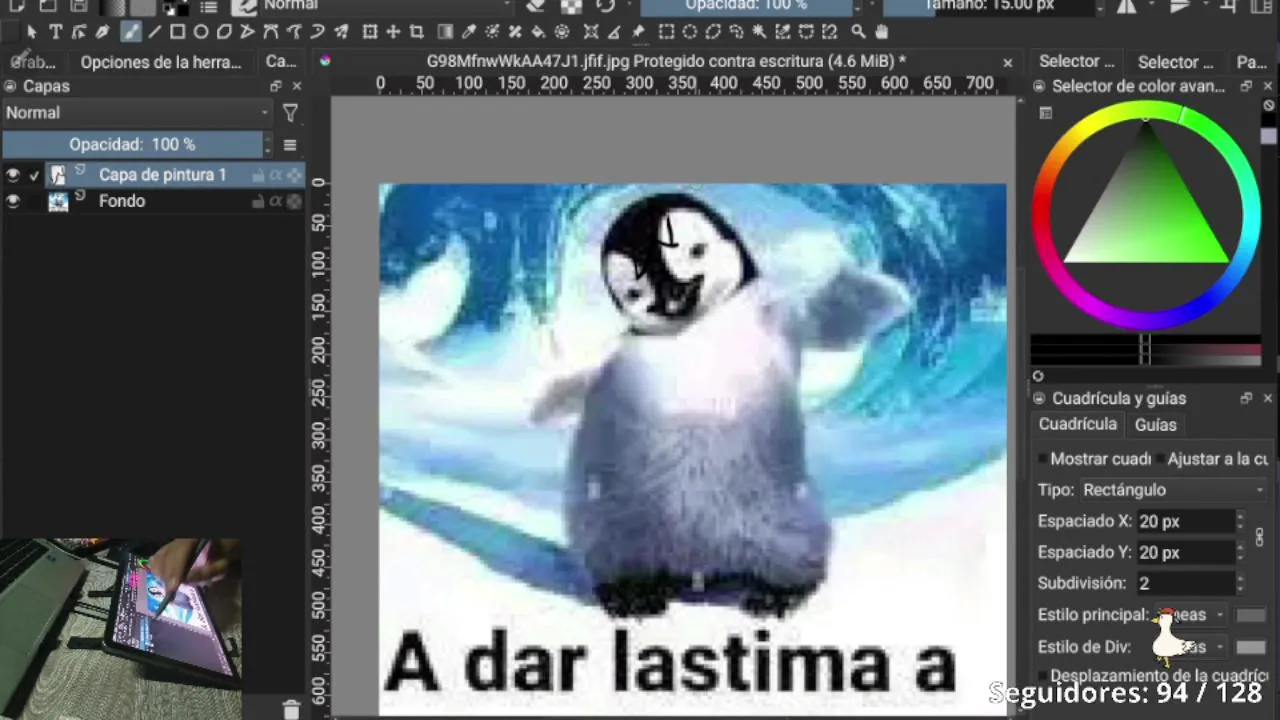Viewport: 1280px width, 720px height.
Task: Select the Zoom magnifier tool
Action: (857, 32)
